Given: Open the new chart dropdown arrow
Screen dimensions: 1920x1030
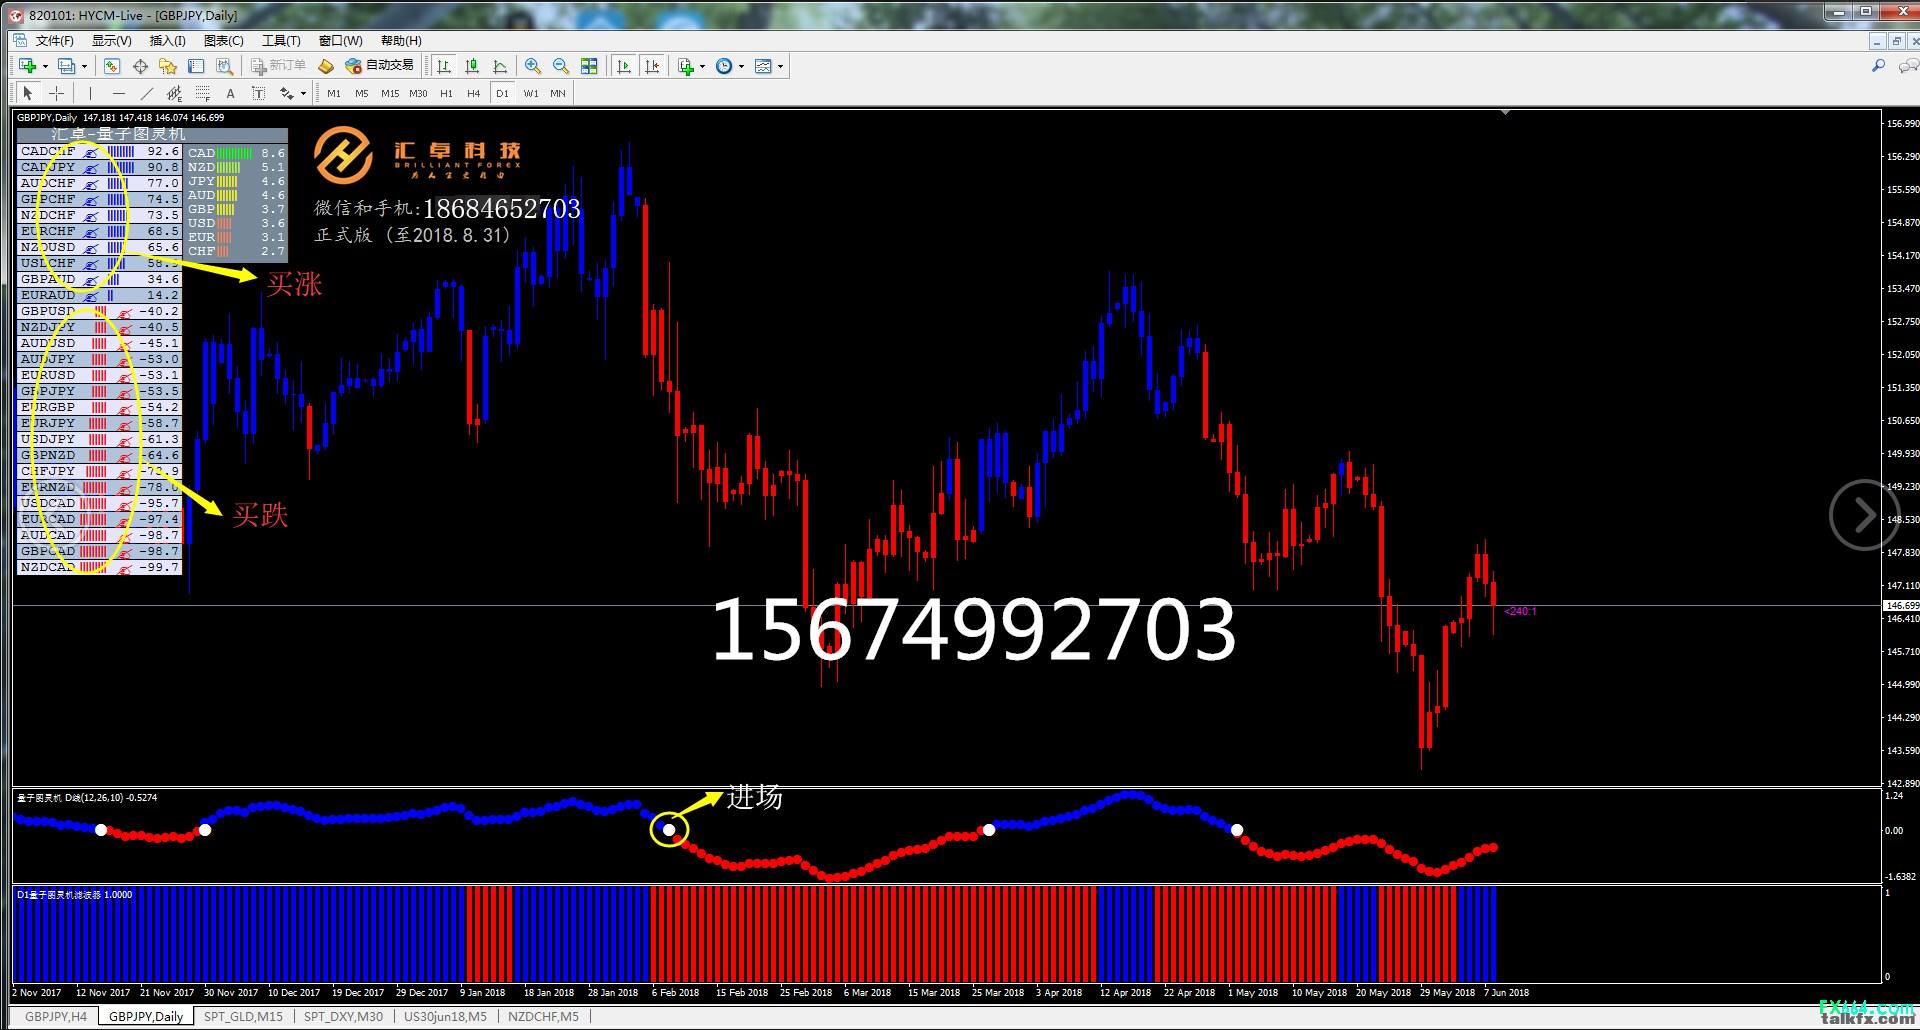Looking at the screenshot, I should pyautogui.click(x=45, y=67).
